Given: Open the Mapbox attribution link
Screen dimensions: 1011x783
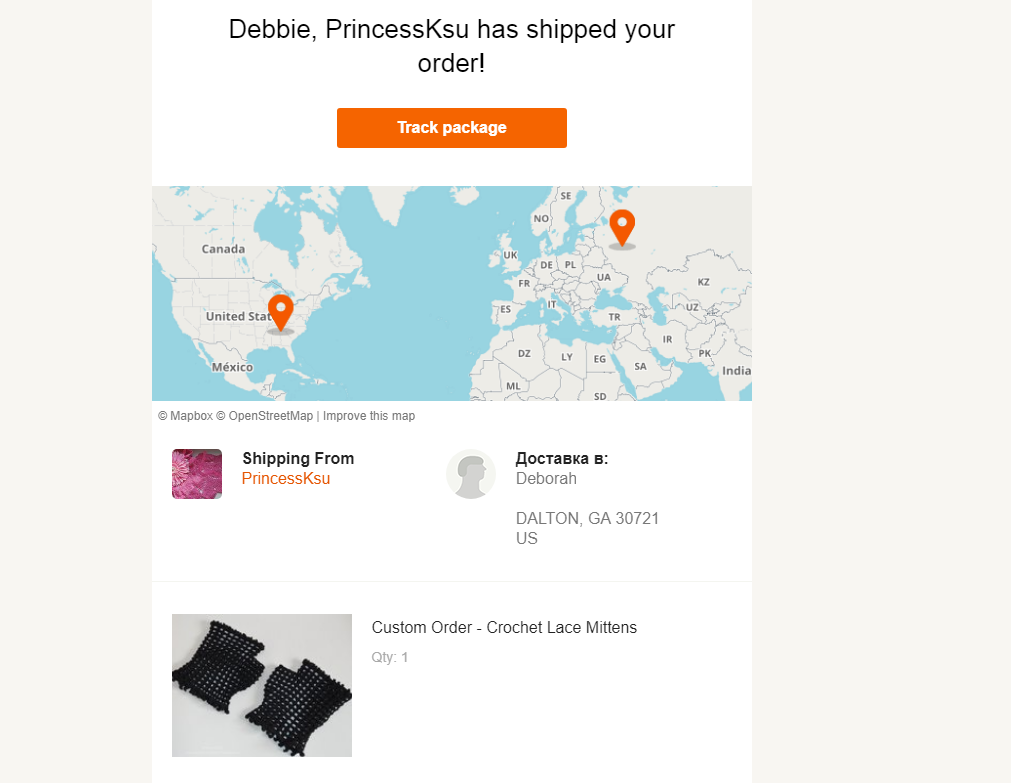Looking at the screenshot, I should [x=184, y=416].
